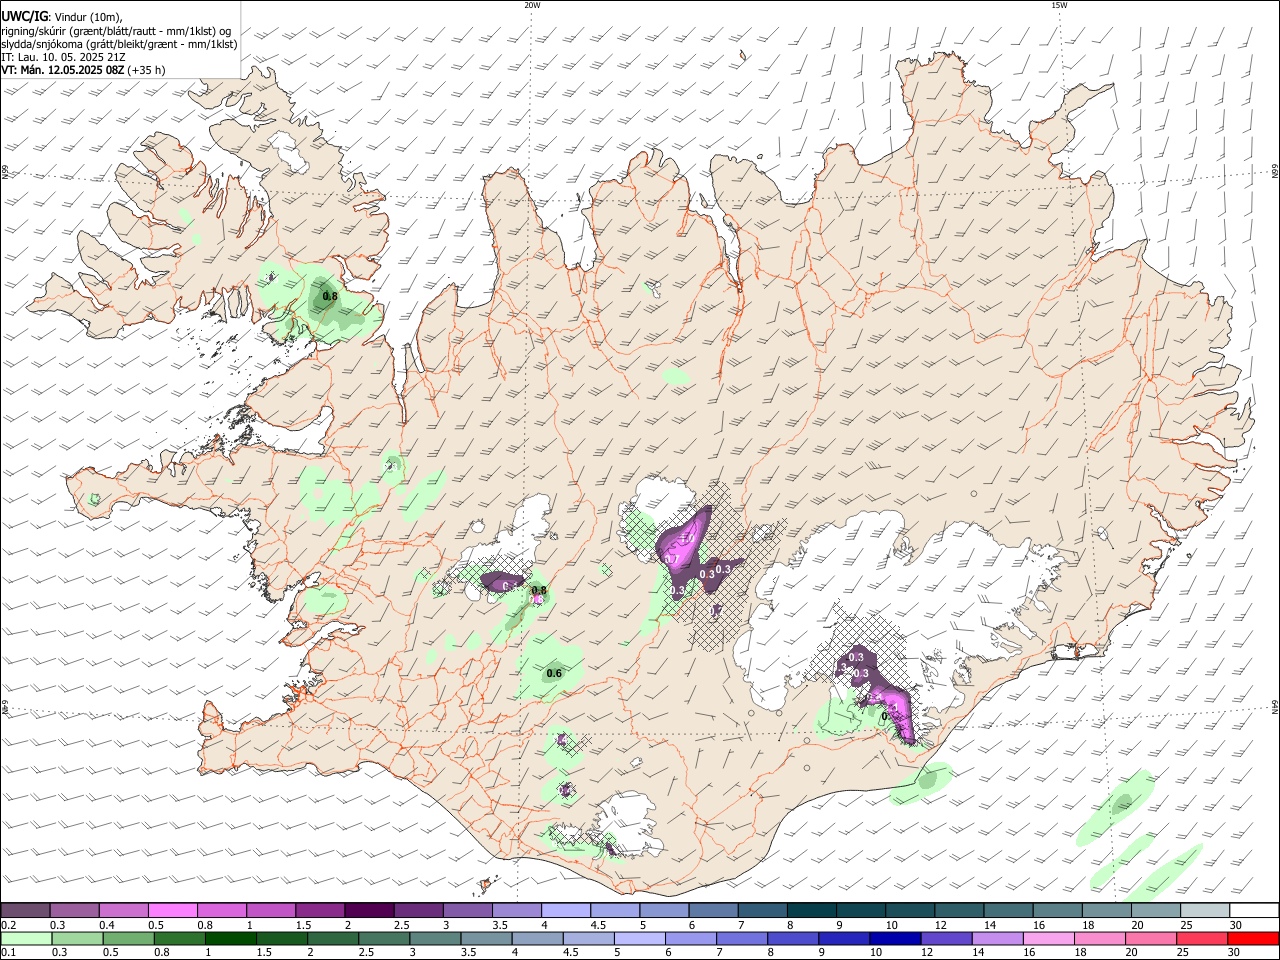Screen dimensions: 1280x960
Task: Pick the deep blue 10 bottom-row swatch
Action: pos(894,939)
